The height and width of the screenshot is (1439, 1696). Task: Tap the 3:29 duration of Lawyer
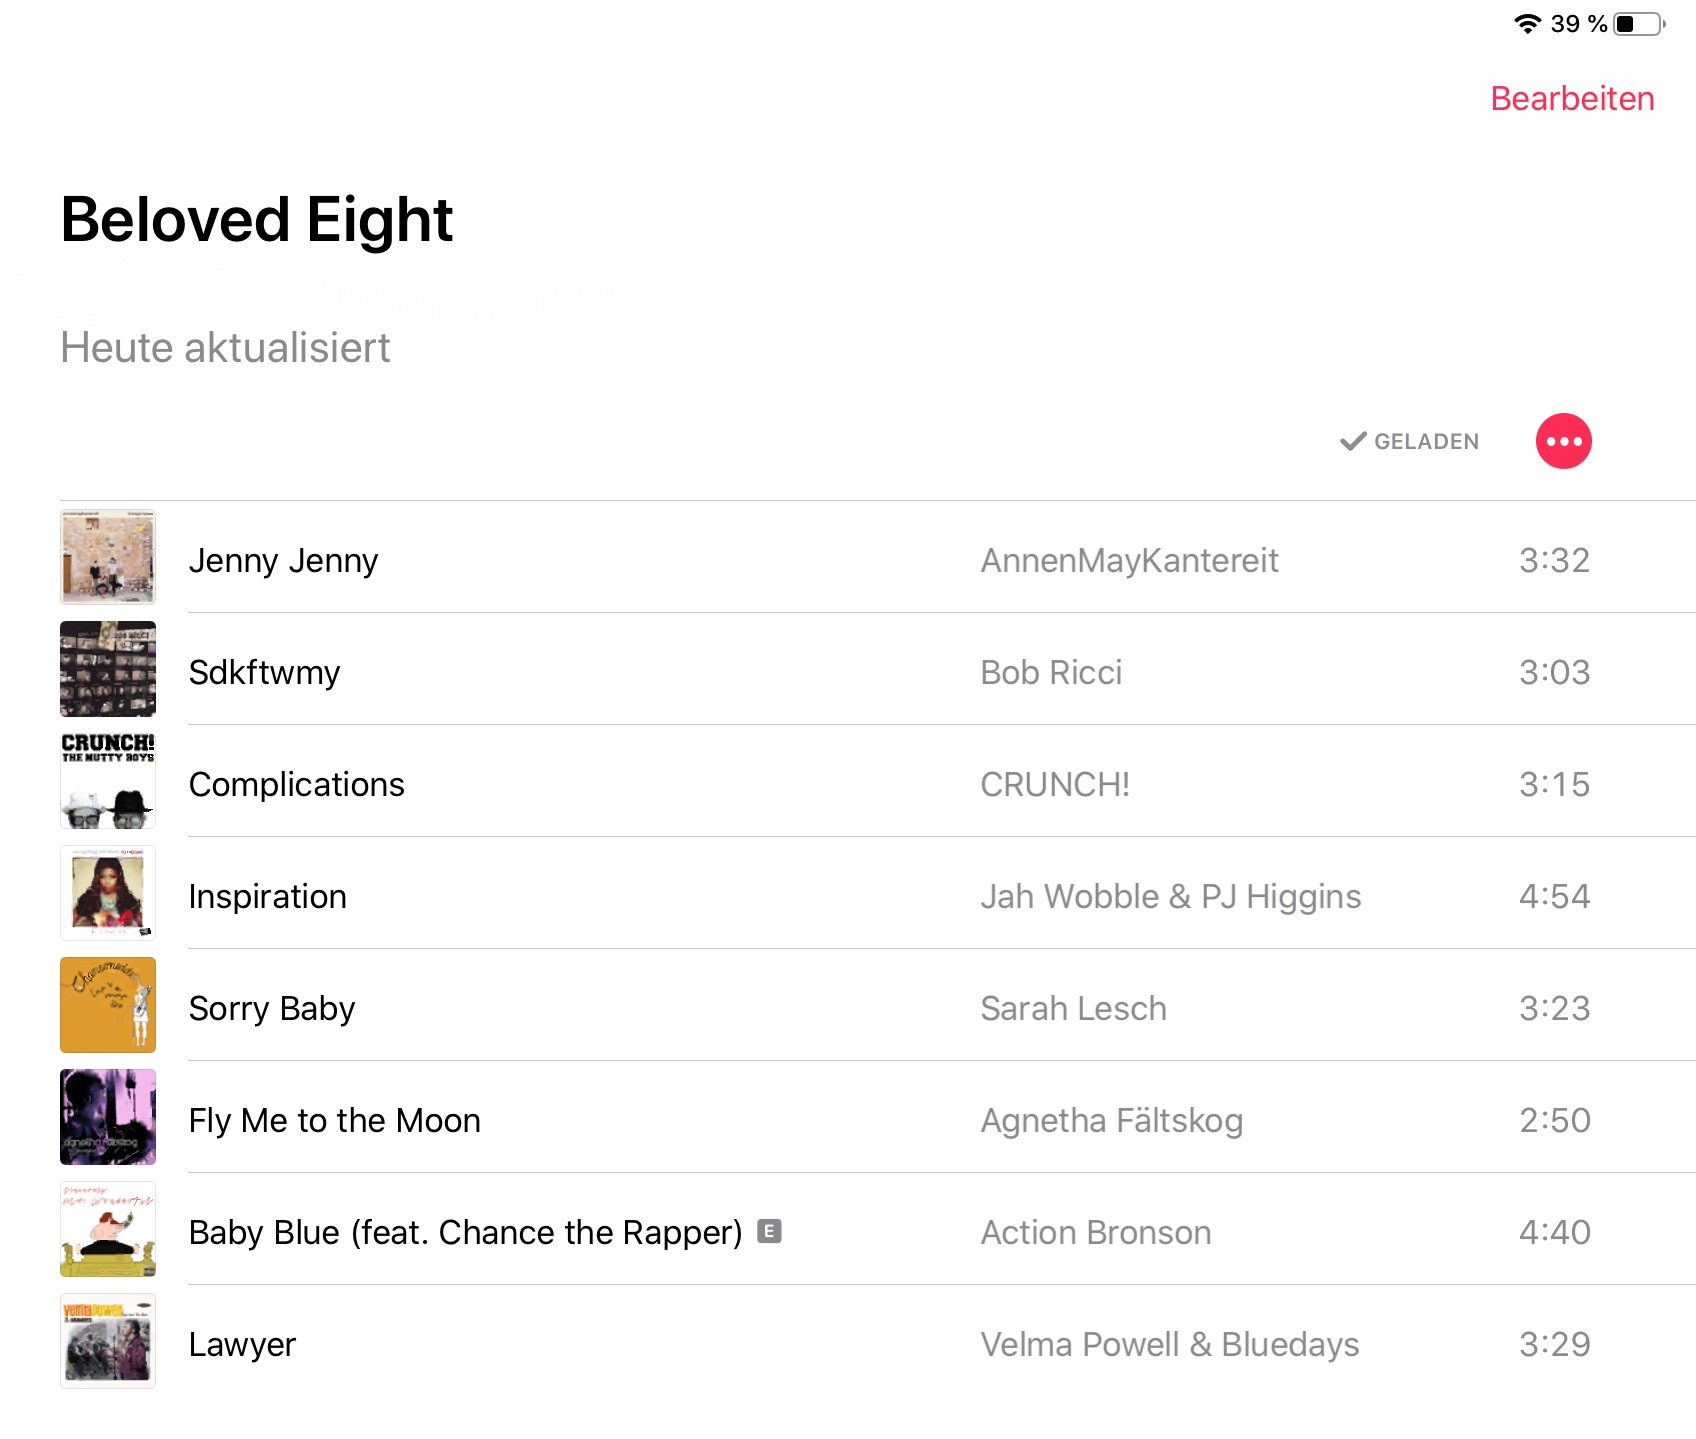(1554, 1345)
